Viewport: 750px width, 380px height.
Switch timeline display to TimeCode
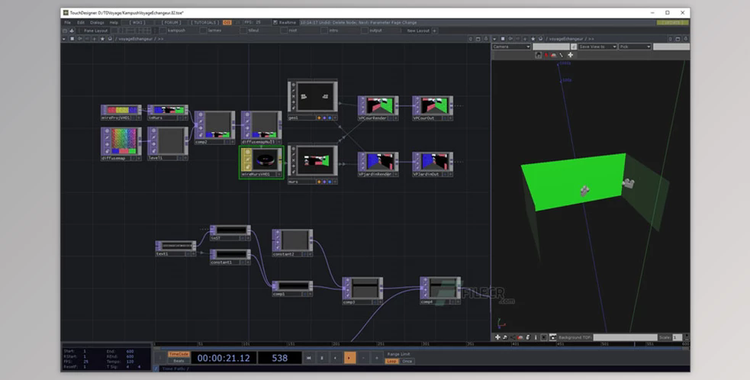coord(178,354)
